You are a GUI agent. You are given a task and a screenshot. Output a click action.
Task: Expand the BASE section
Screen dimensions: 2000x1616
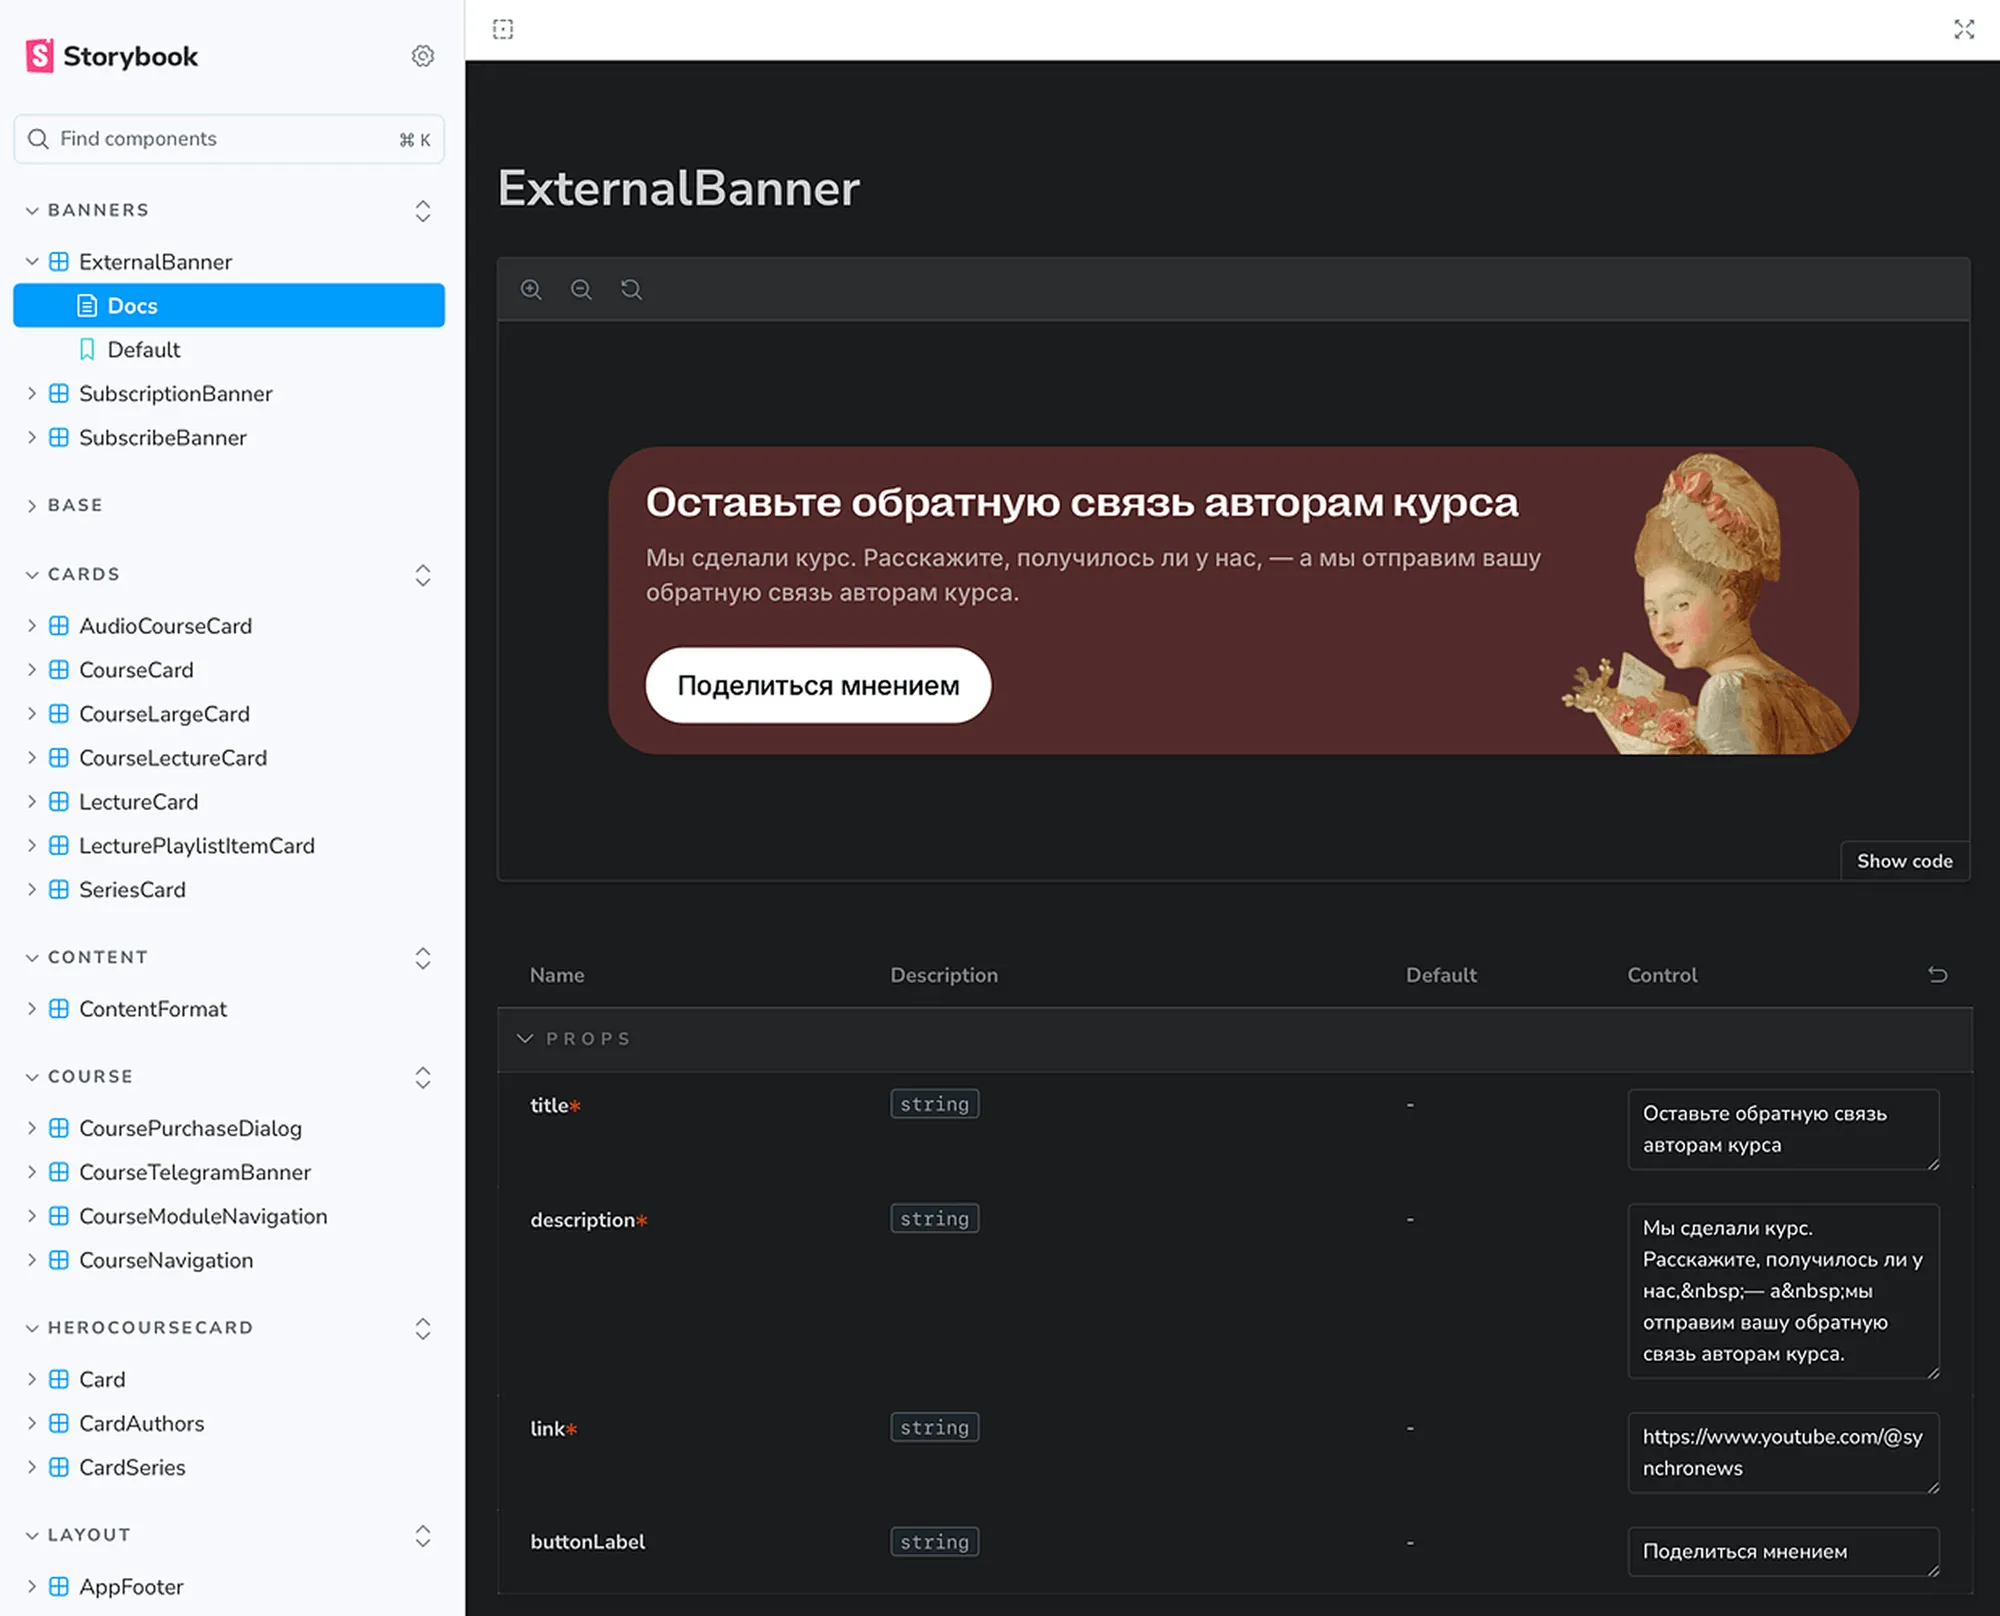(x=65, y=505)
